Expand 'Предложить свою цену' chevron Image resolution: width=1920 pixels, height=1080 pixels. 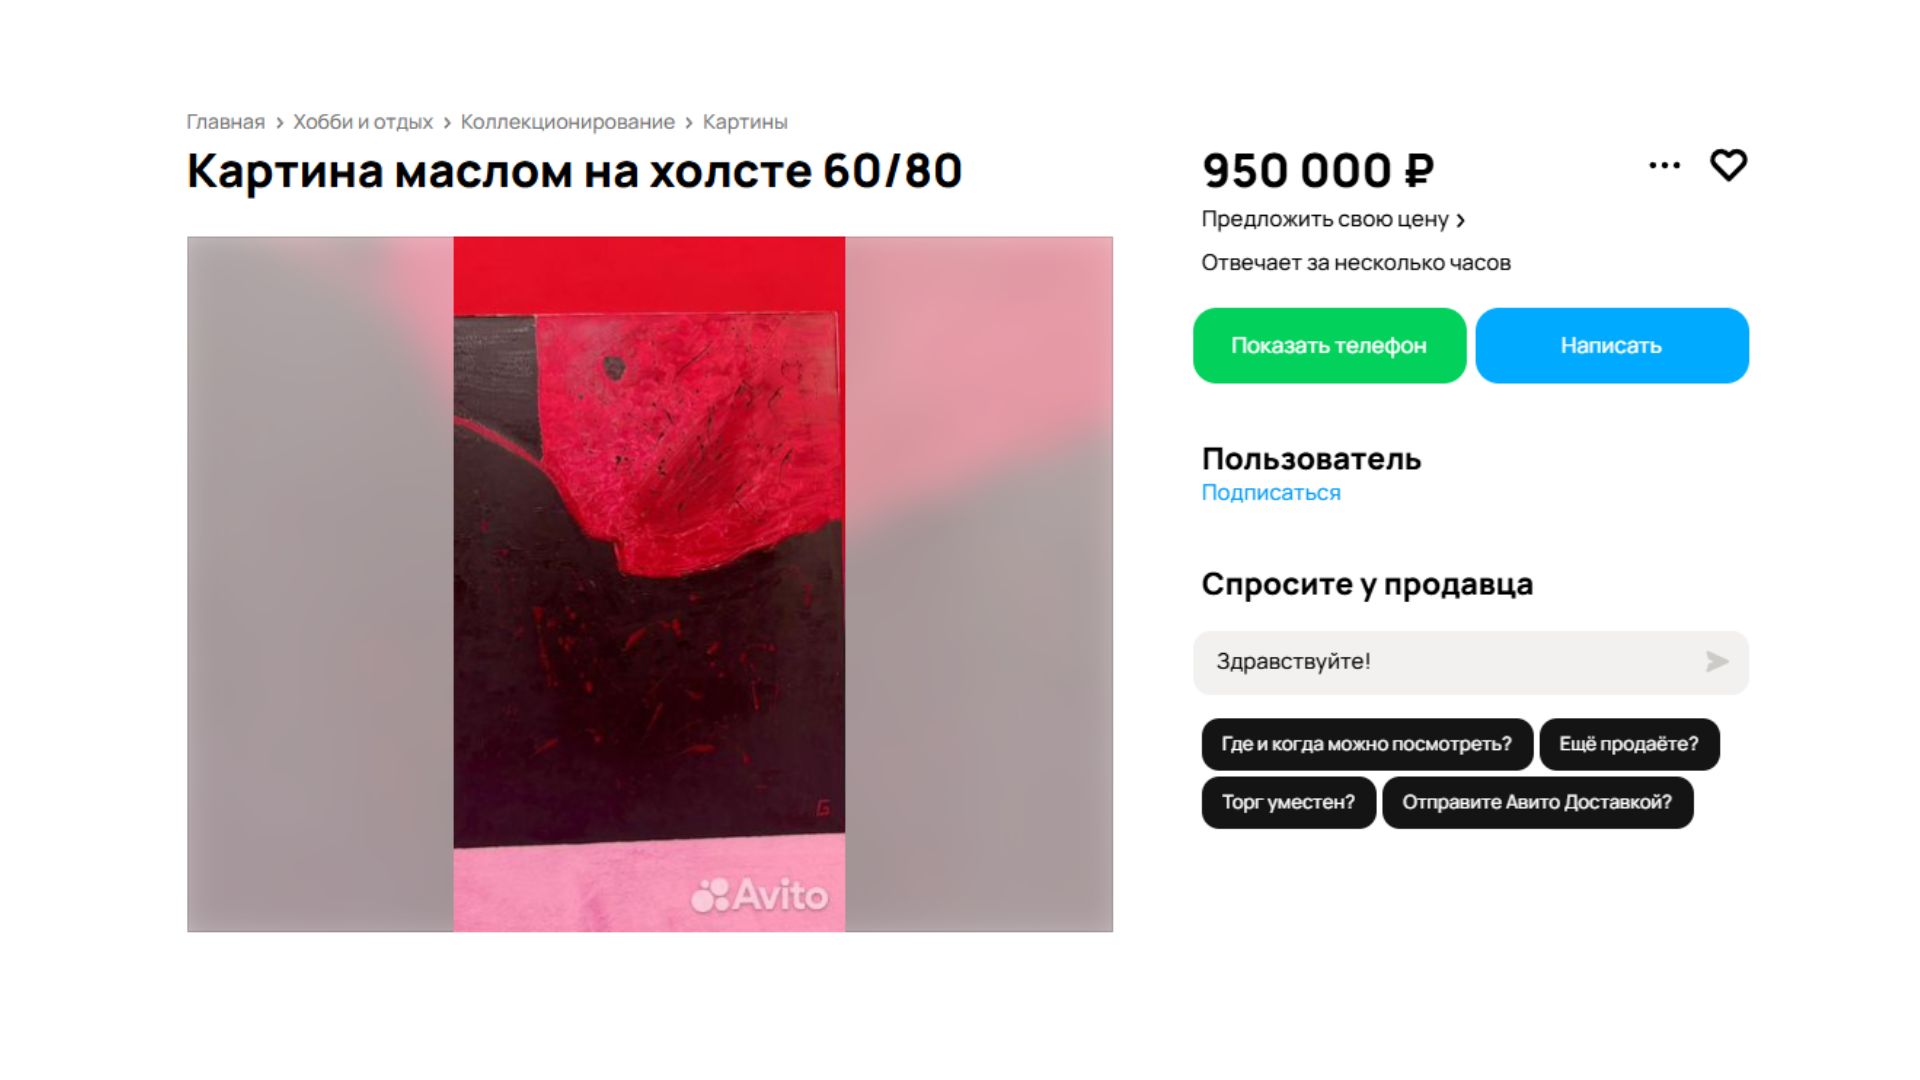pos(1461,220)
